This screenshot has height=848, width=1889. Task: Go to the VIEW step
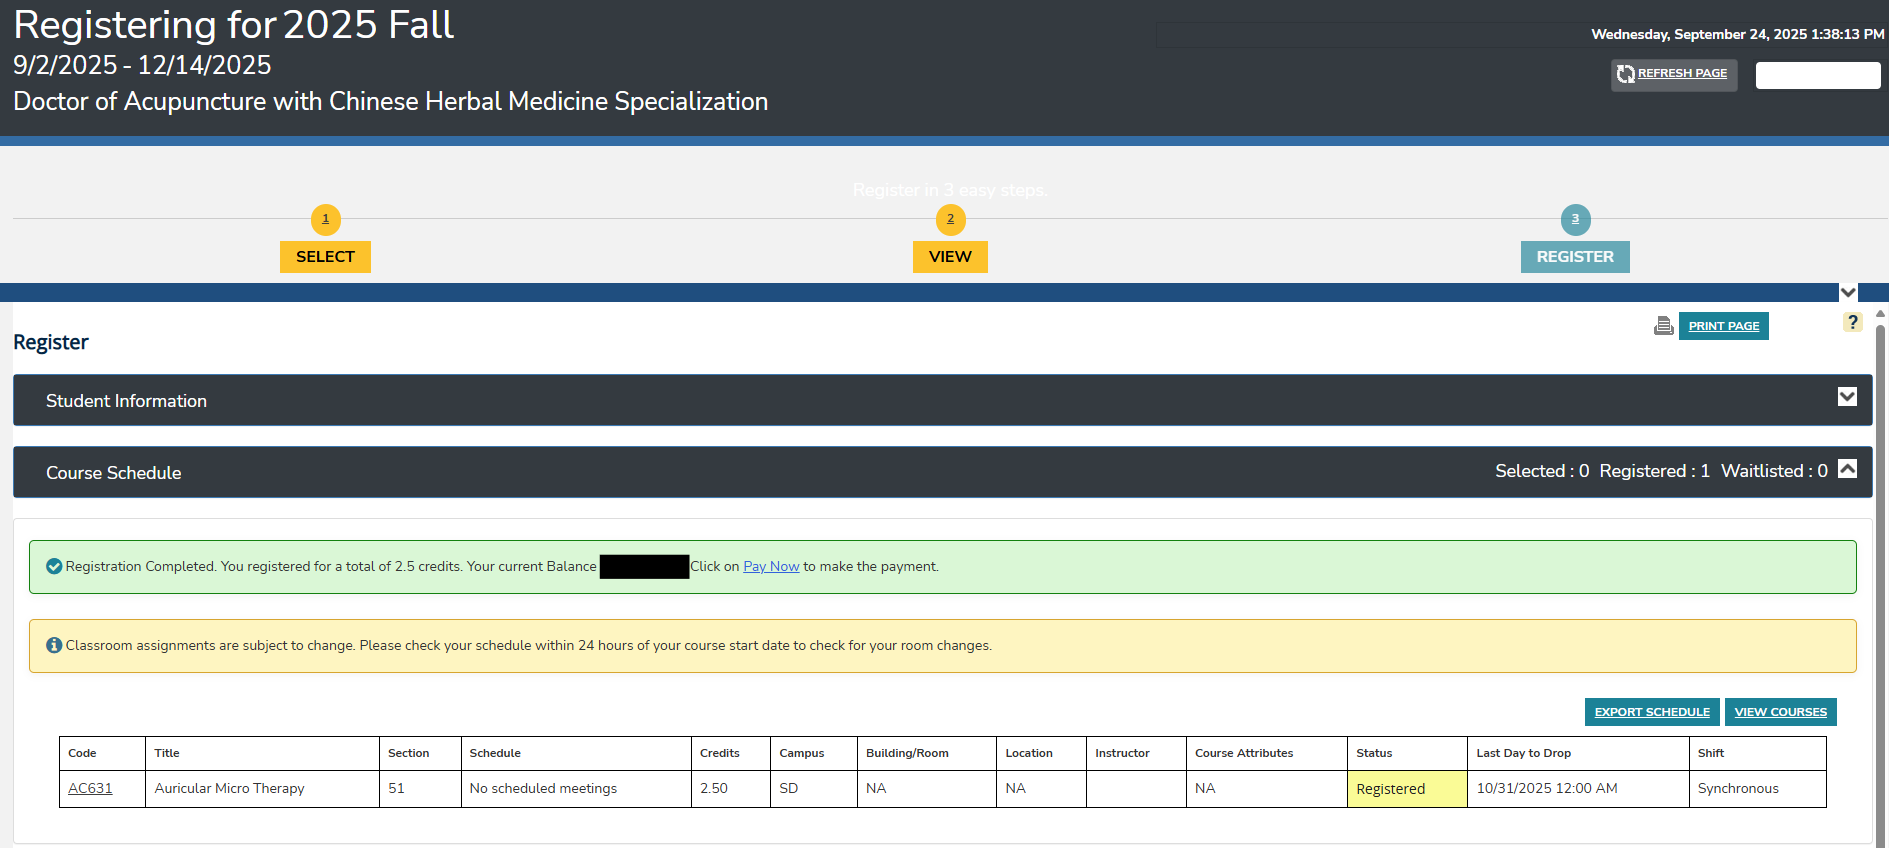click(950, 257)
